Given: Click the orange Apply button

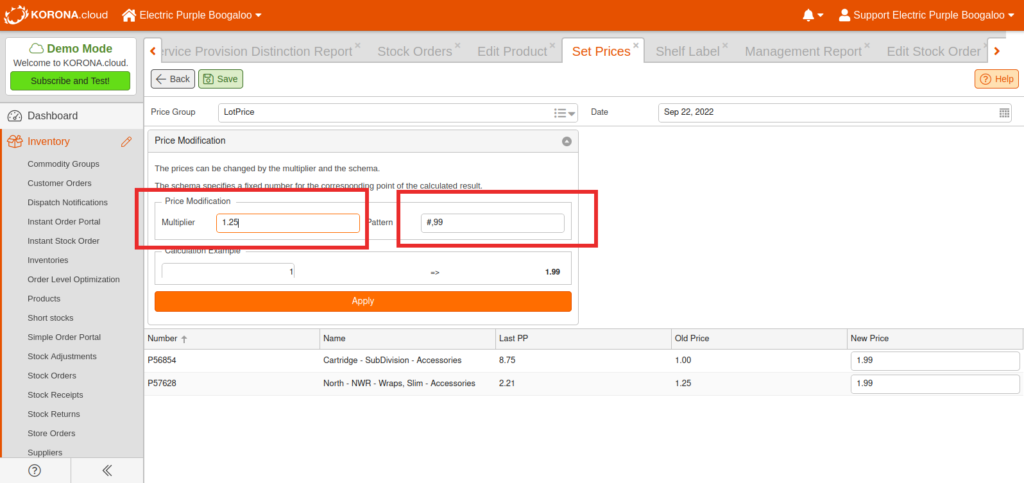Looking at the screenshot, I should click(x=363, y=301).
